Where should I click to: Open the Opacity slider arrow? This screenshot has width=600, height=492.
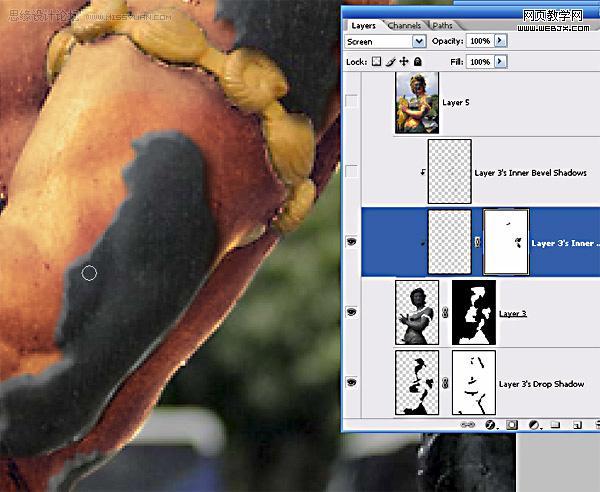click(x=500, y=42)
